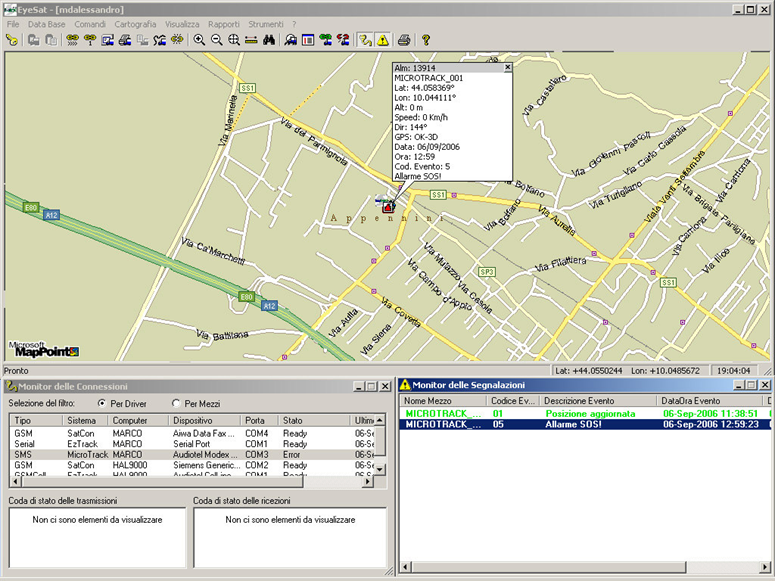Viewport: 775px width, 581px height.
Task: Select the Per Driver radio button
Action: coord(102,403)
